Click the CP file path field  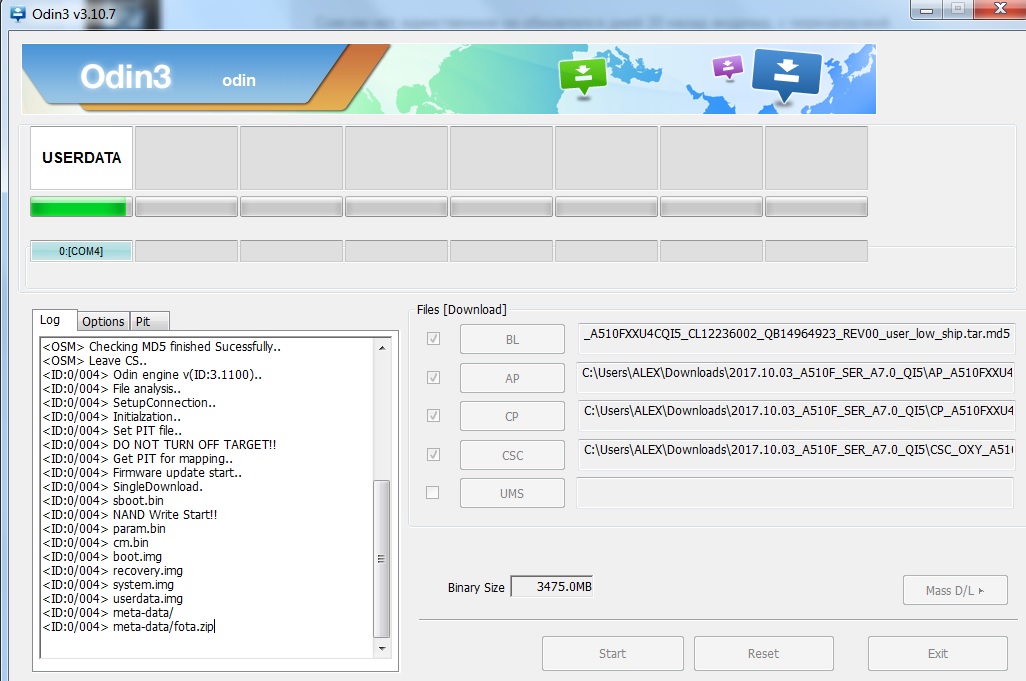coord(796,415)
